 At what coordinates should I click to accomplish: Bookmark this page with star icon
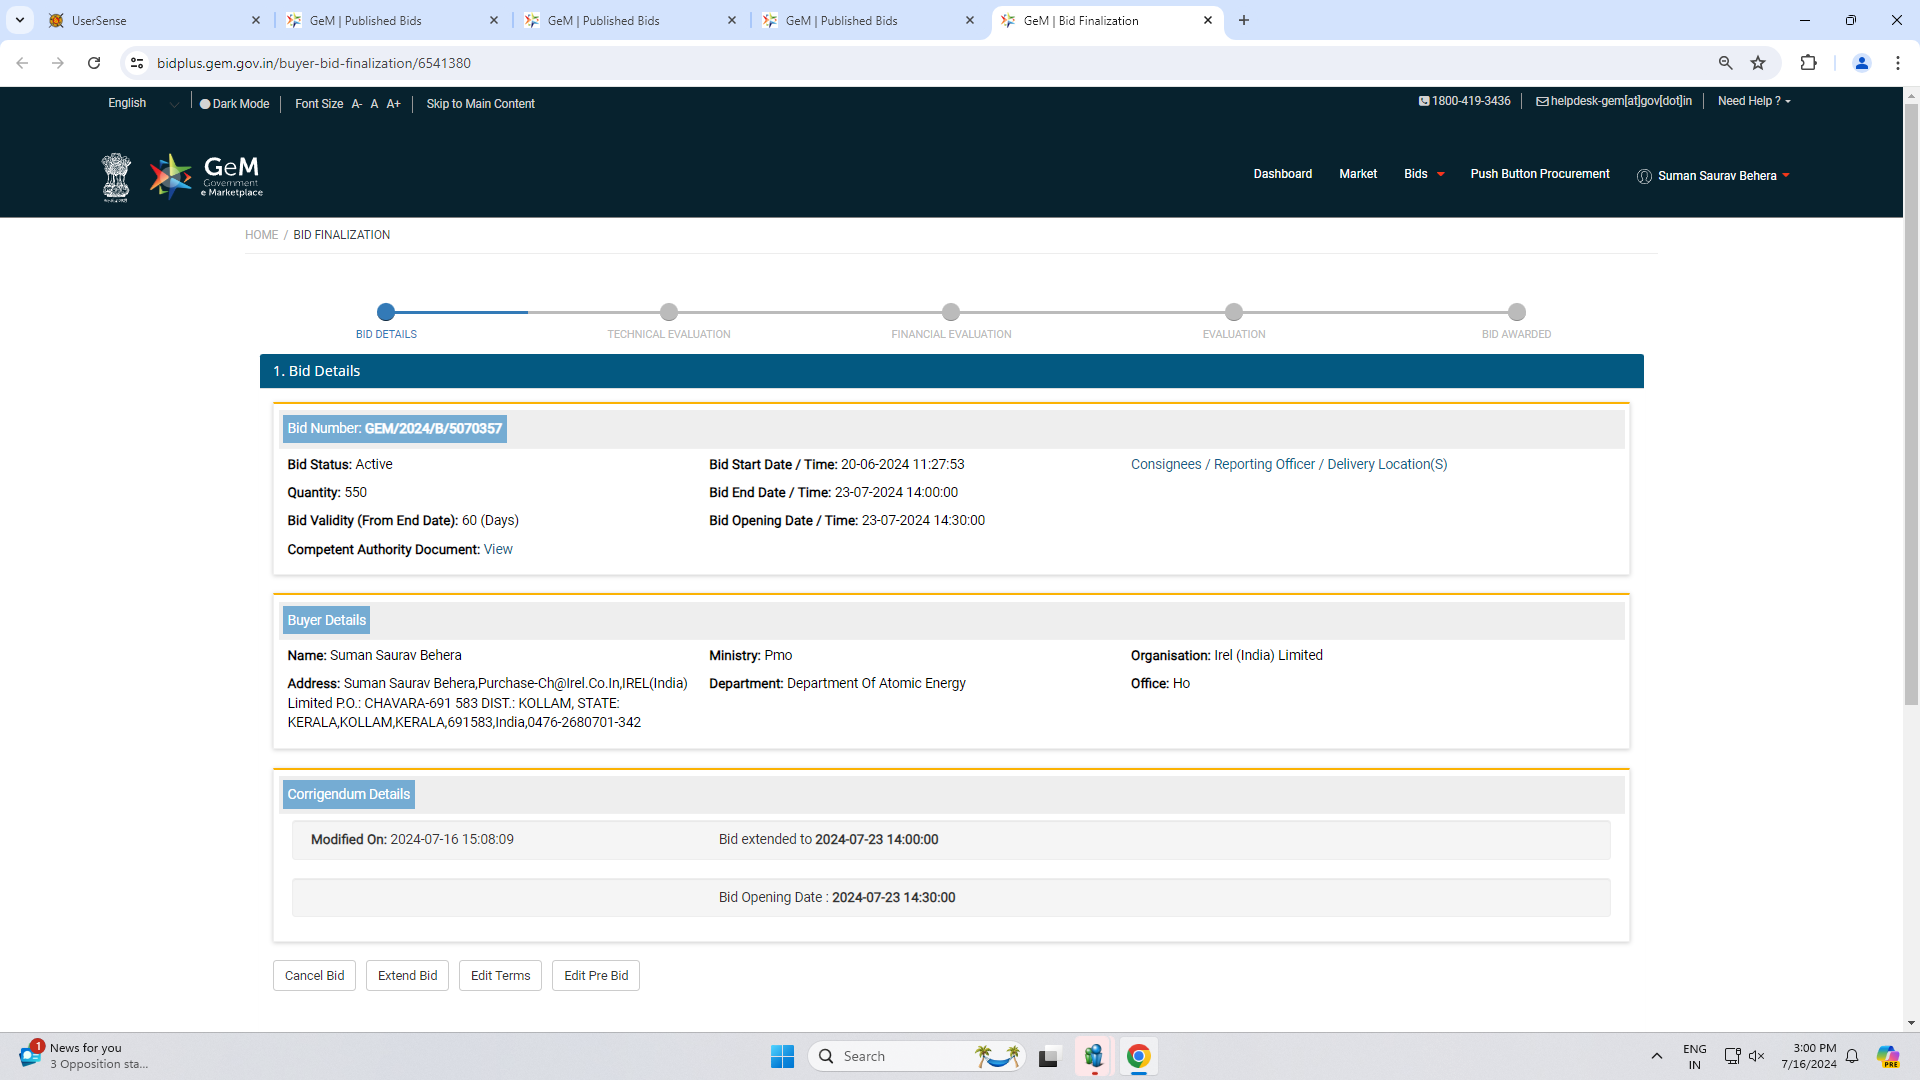coord(1758,63)
